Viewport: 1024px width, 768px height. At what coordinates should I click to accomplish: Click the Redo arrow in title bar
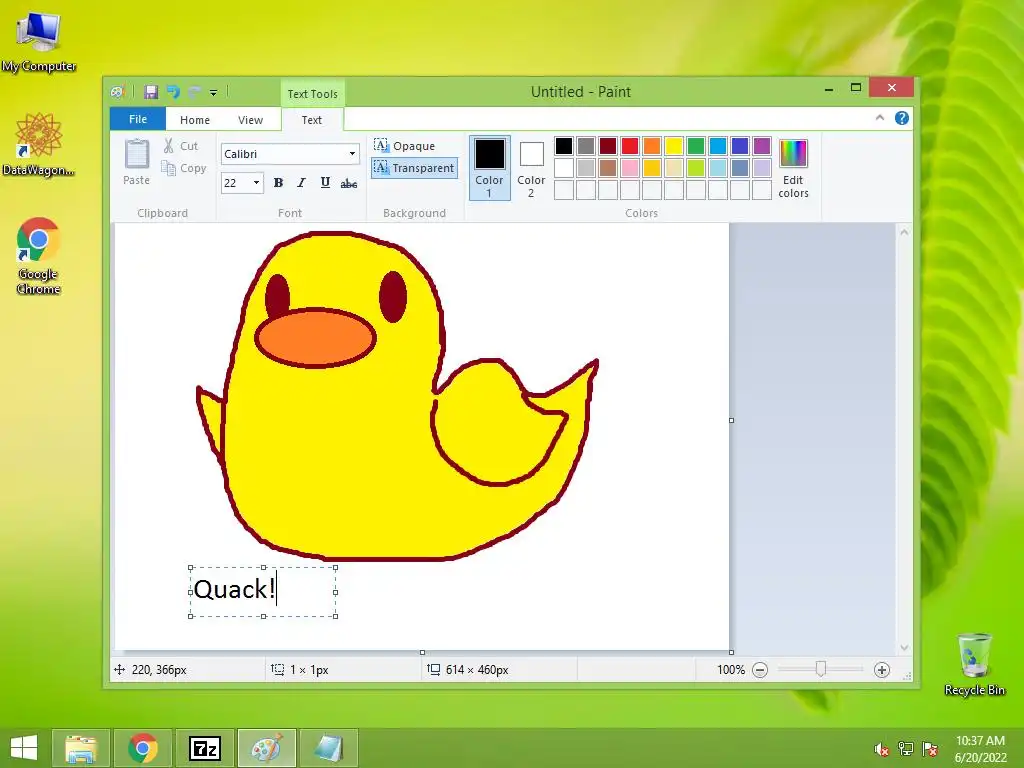[x=195, y=92]
